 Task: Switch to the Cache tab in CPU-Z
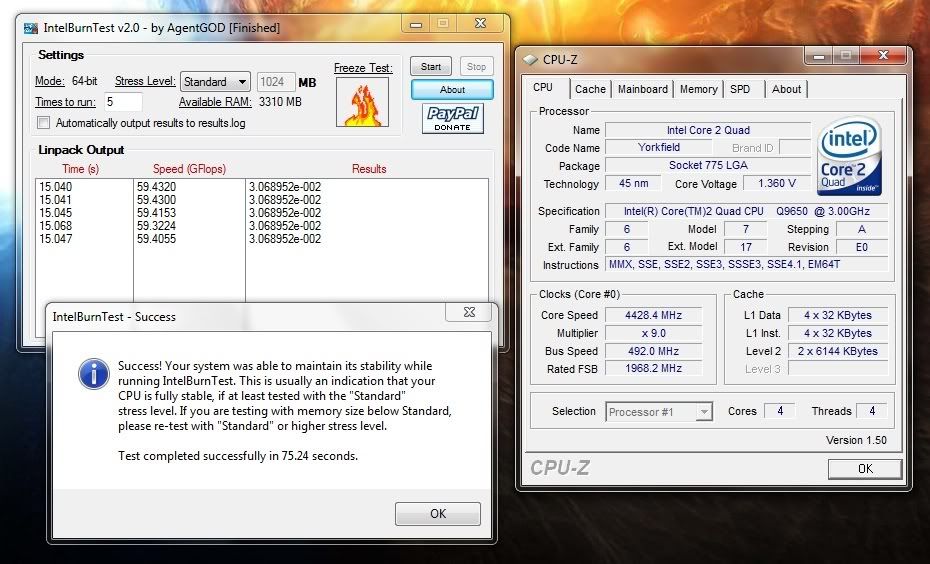(590, 89)
